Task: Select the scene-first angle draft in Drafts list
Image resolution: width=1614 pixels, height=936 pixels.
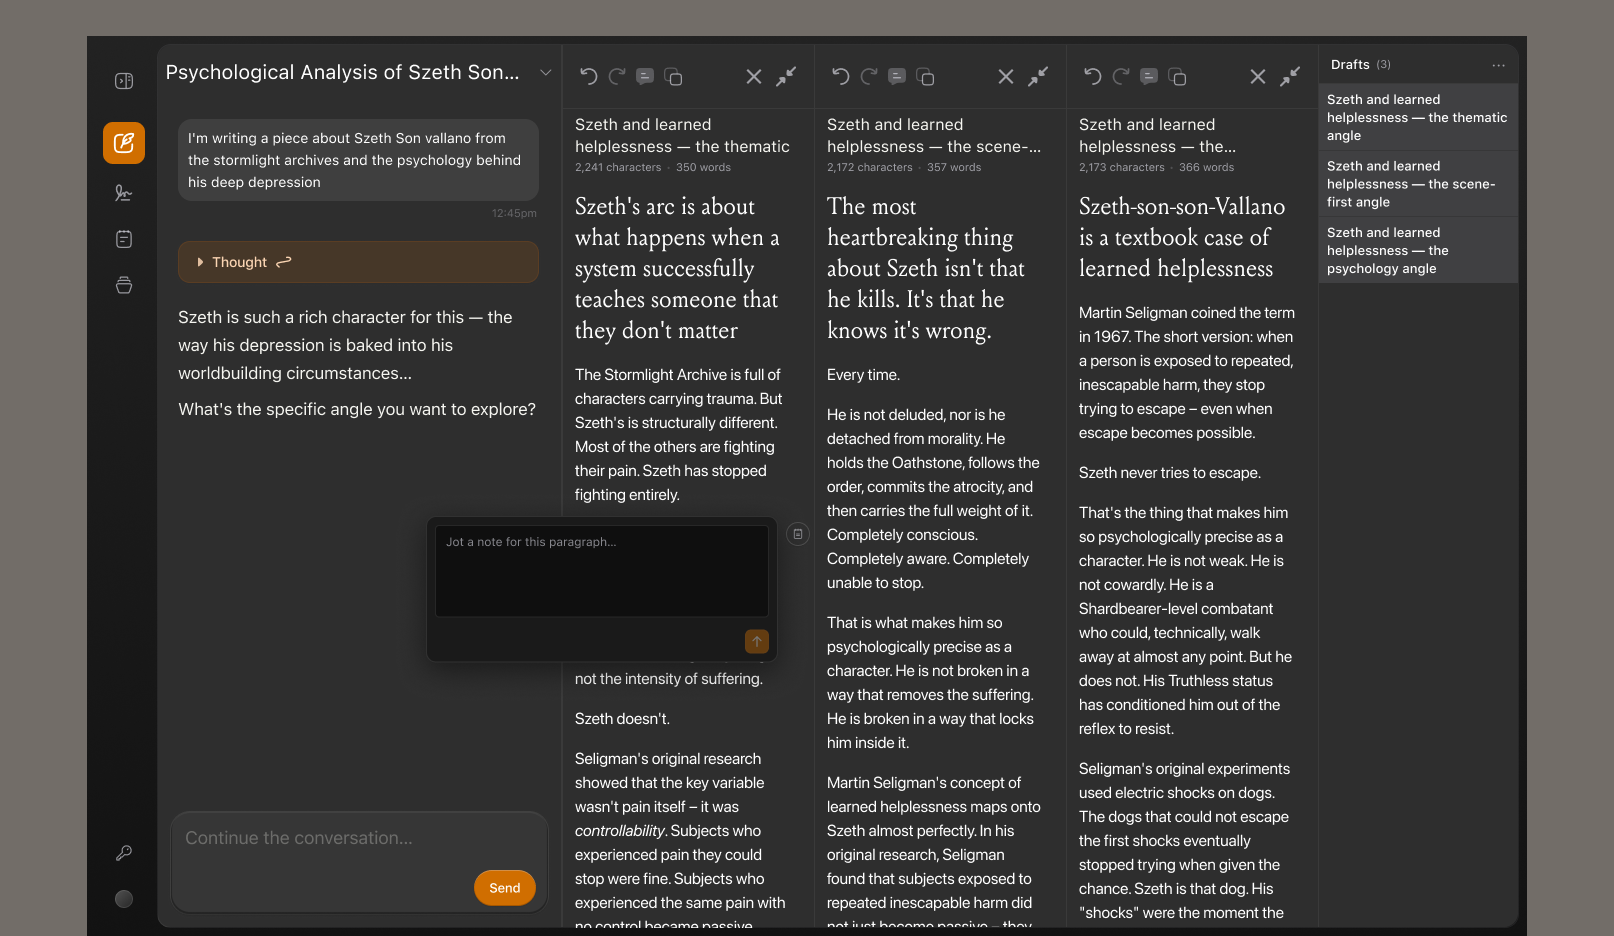Action: (1418, 184)
